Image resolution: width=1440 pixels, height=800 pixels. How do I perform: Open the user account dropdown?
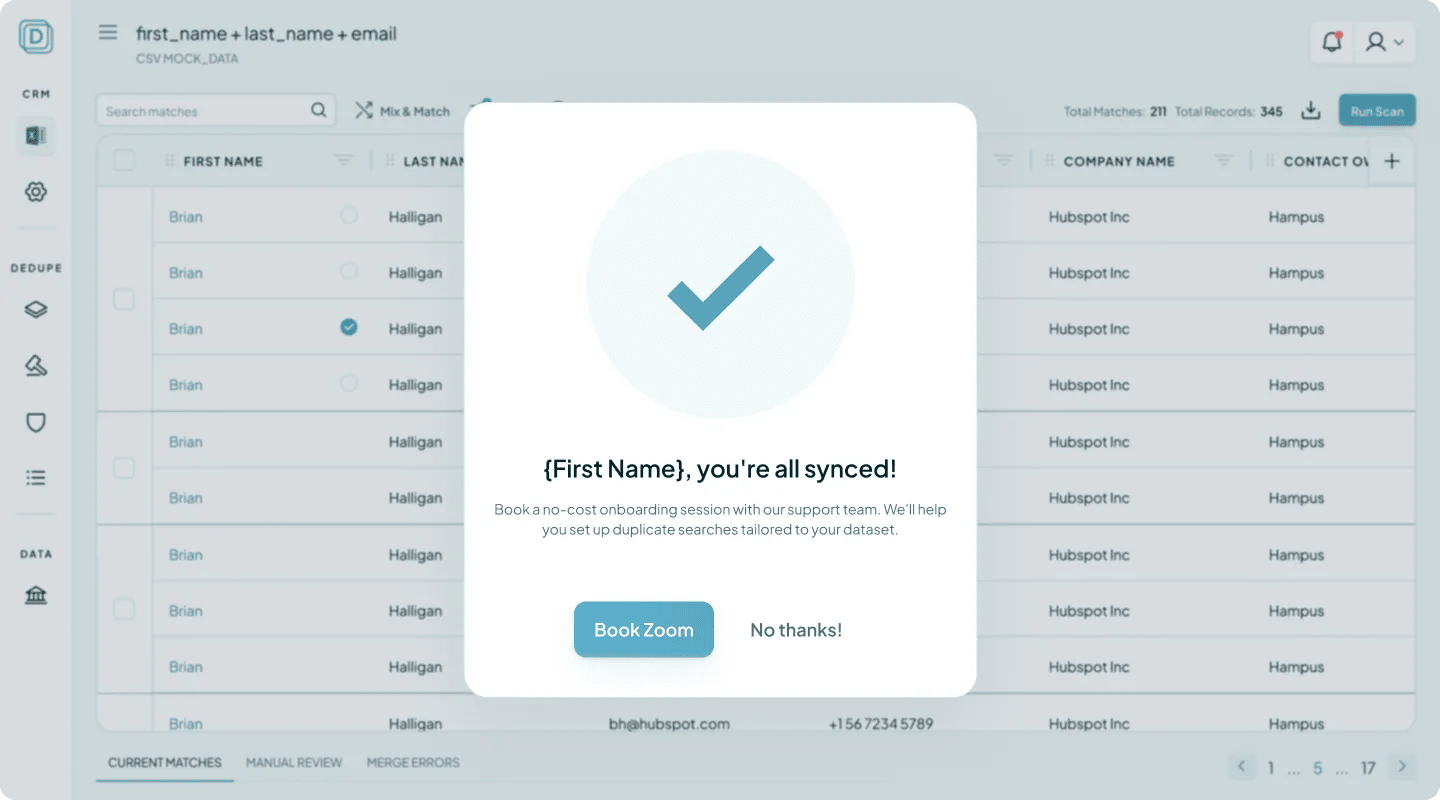click(1385, 42)
